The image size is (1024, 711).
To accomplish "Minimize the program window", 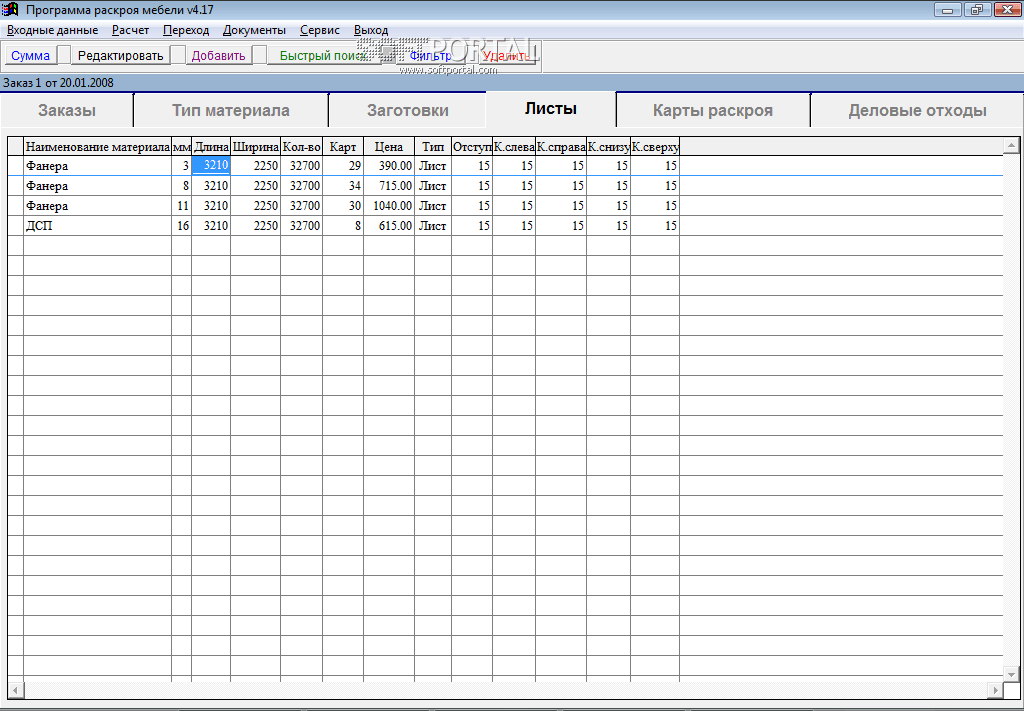I will (x=947, y=9).
